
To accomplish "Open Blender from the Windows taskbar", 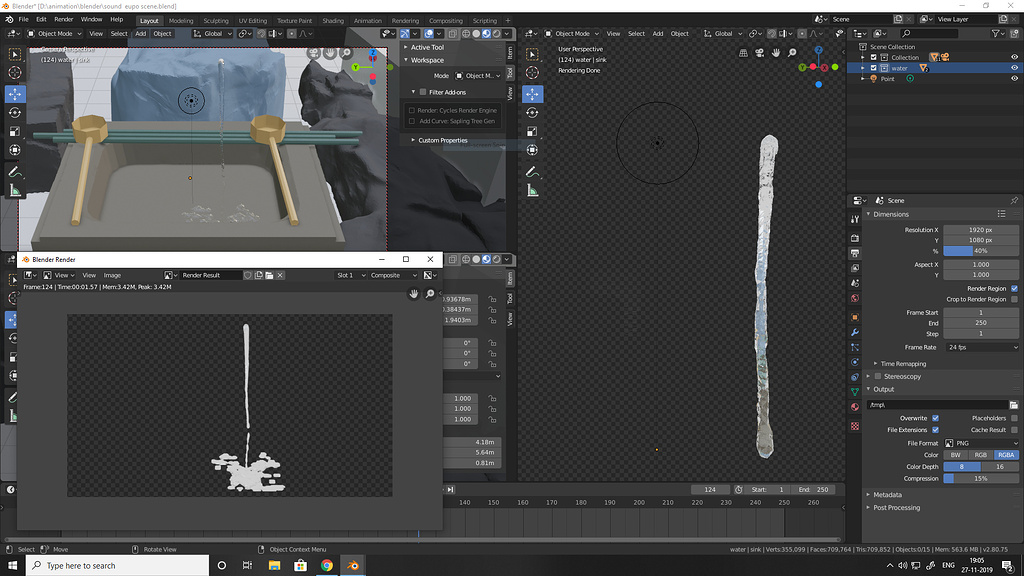I will point(353,566).
